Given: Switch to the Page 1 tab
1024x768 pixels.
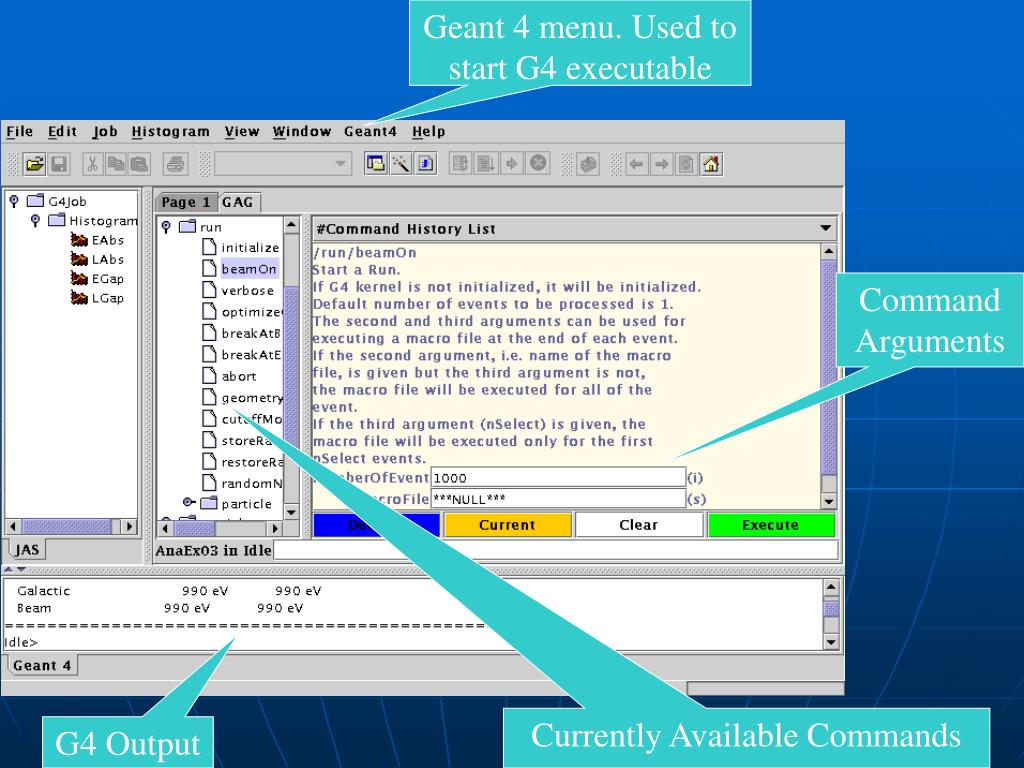Looking at the screenshot, I should click(185, 202).
